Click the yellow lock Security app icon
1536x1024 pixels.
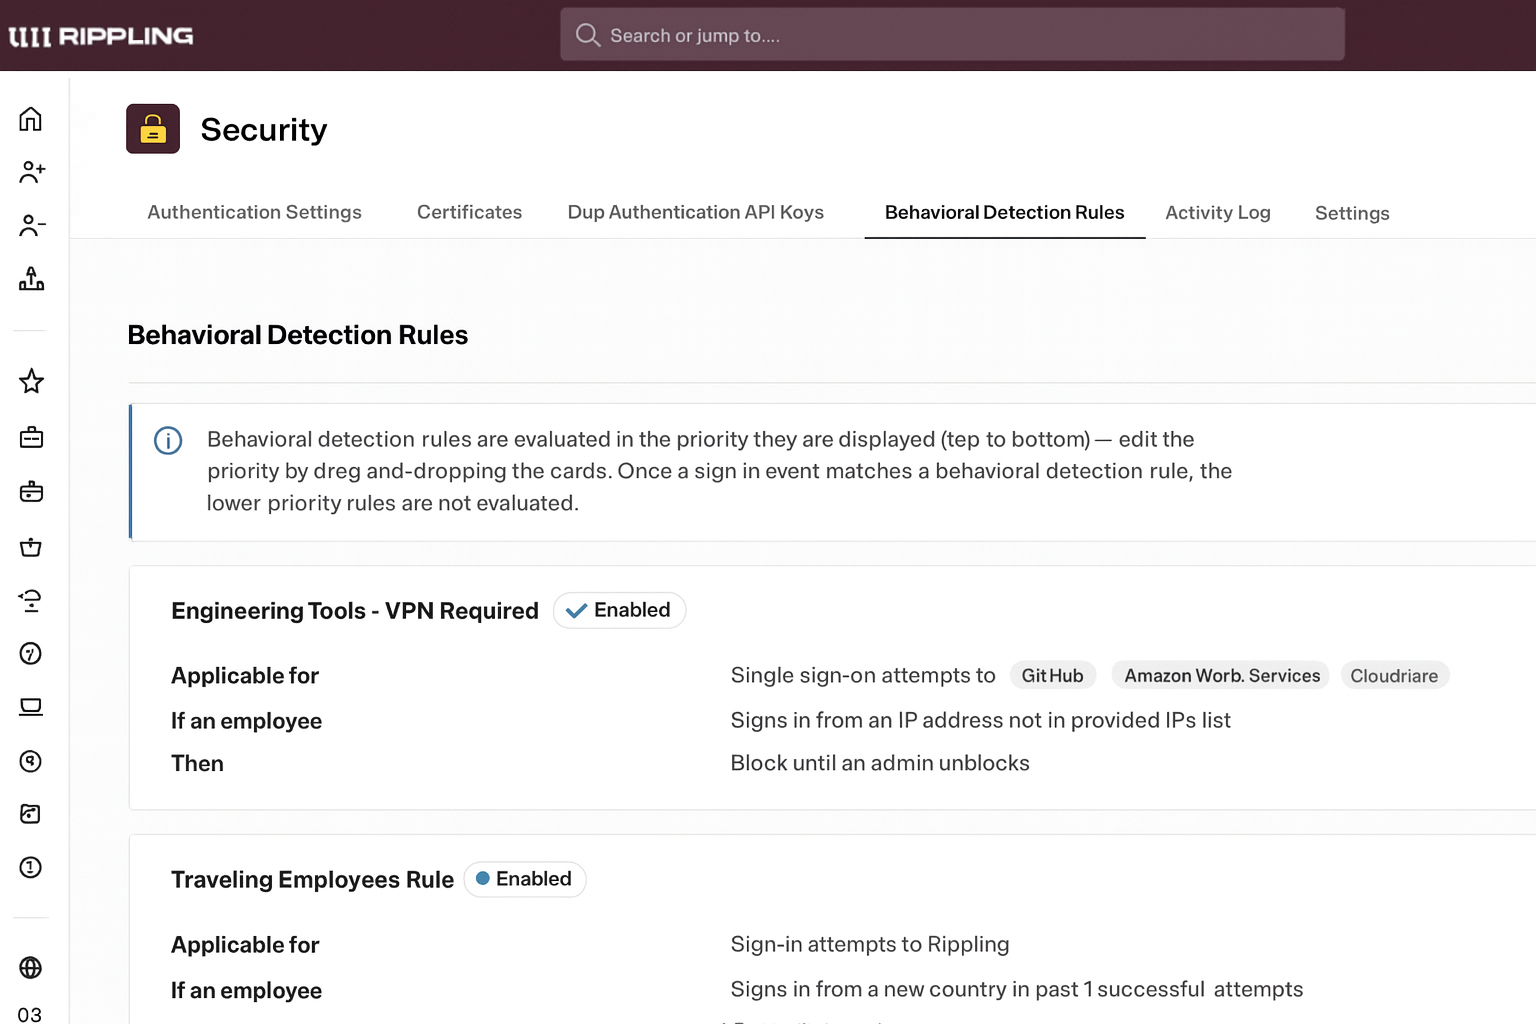153,129
